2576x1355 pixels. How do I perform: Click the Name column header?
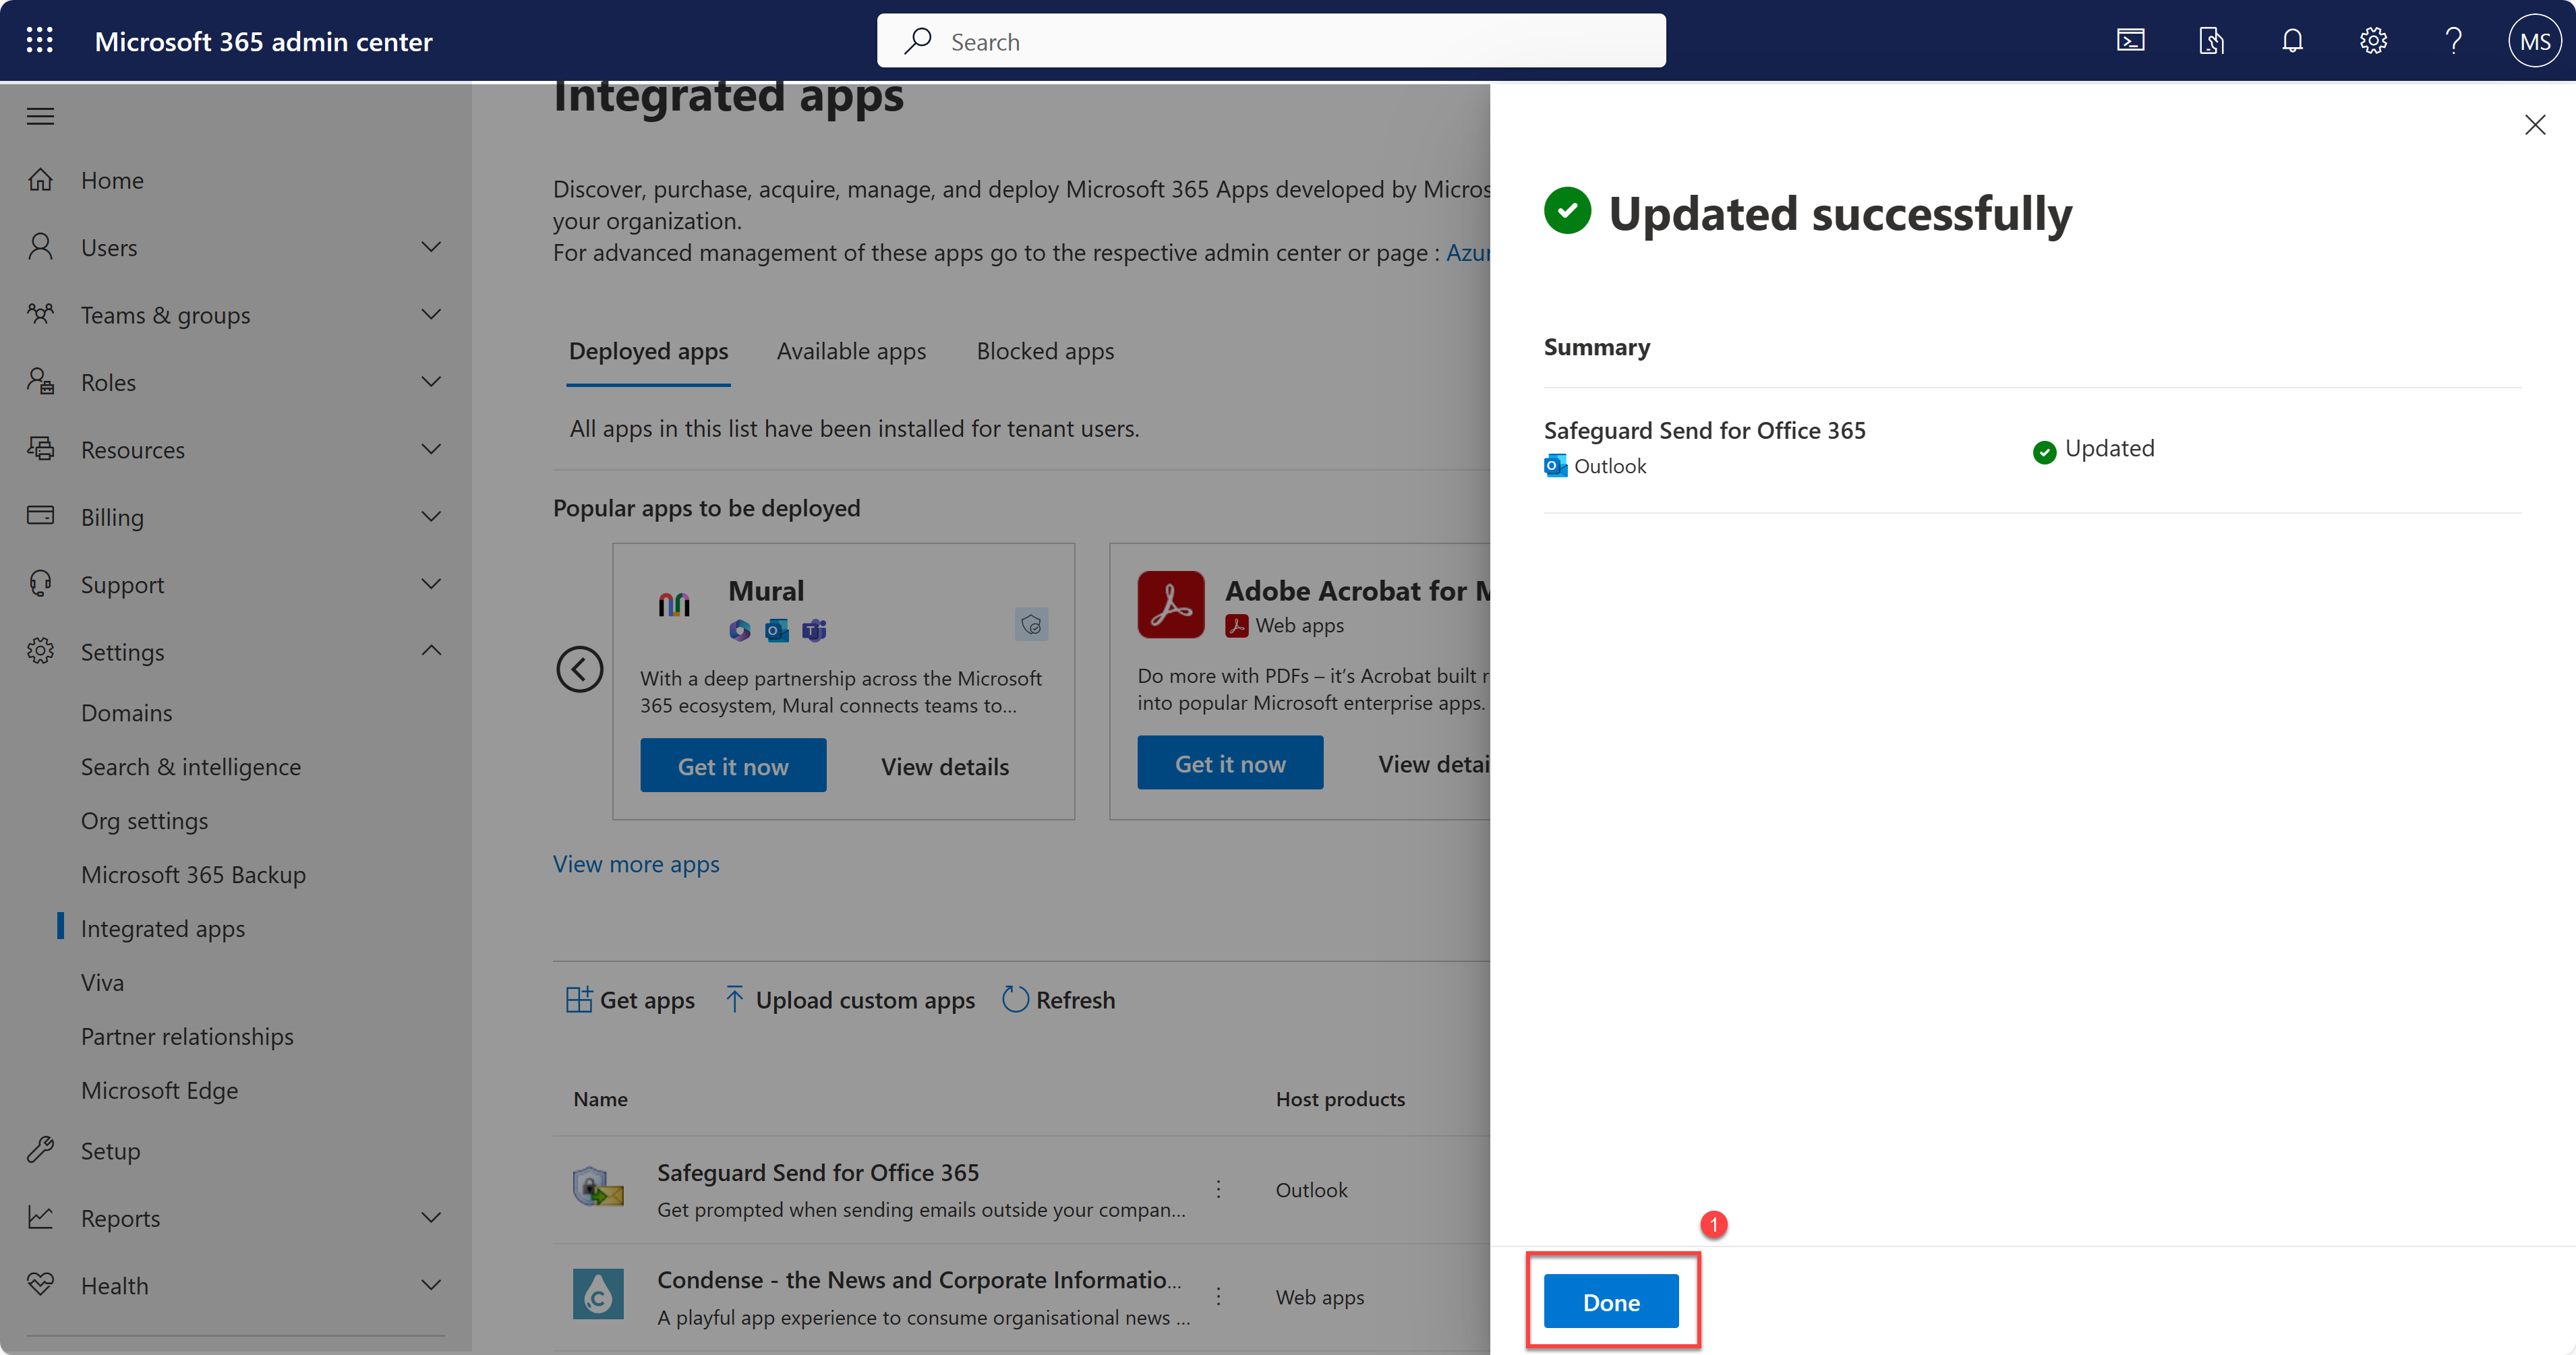click(600, 1099)
